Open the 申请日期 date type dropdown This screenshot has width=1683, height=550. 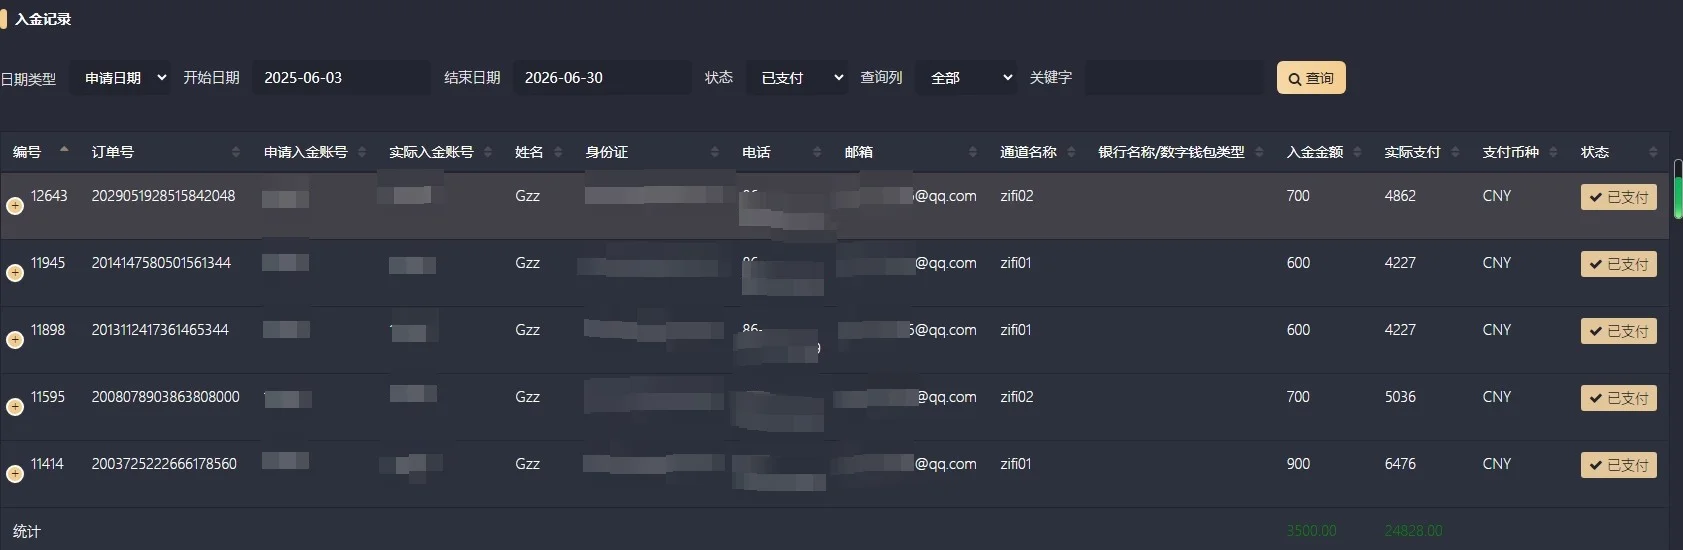(x=120, y=78)
